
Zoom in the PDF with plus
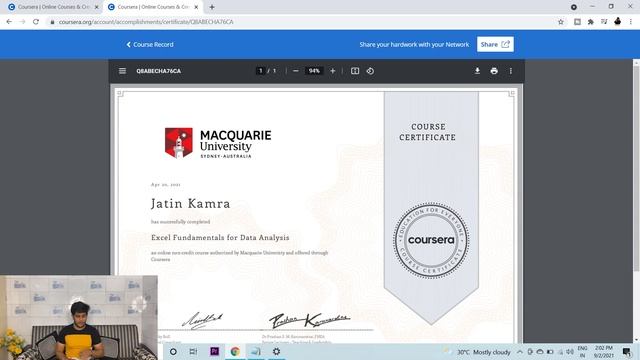tap(333, 71)
